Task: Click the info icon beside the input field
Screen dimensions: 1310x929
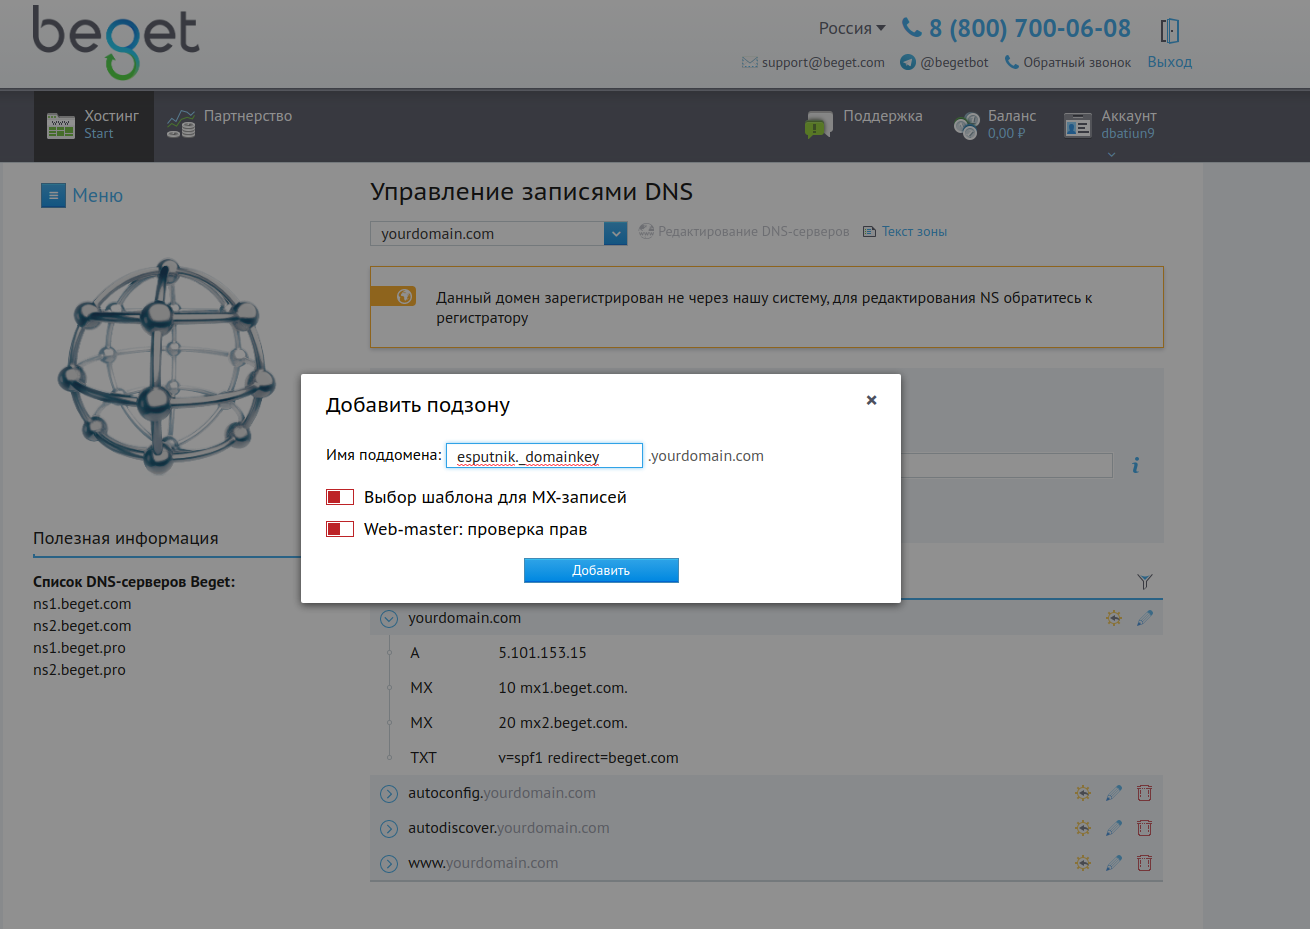Action: 1135,466
